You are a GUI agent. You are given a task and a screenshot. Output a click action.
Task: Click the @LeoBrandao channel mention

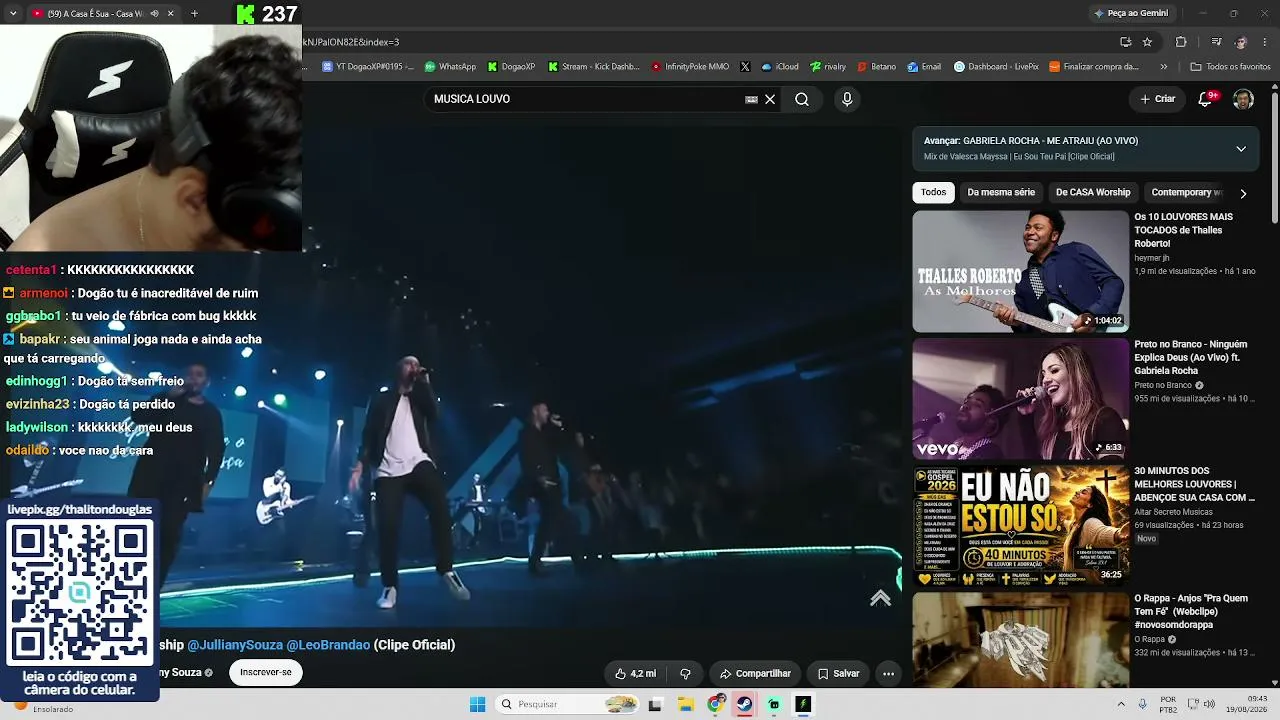pos(328,645)
